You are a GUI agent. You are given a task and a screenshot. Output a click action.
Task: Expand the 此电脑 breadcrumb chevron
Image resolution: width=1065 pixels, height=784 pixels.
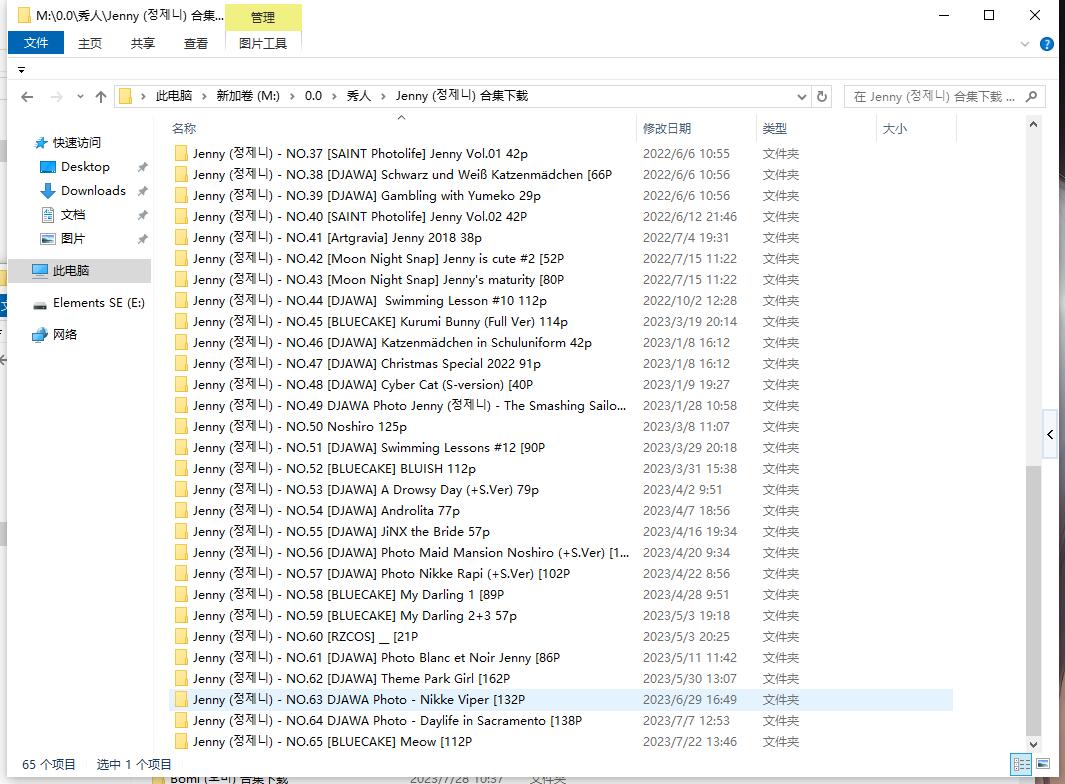[x=204, y=96]
